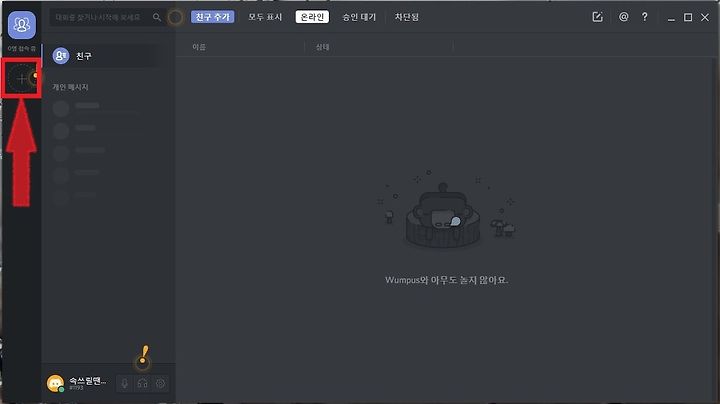720x404 pixels.
Task: Click the username 속쓰림땐... text
Action: (87, 381)
